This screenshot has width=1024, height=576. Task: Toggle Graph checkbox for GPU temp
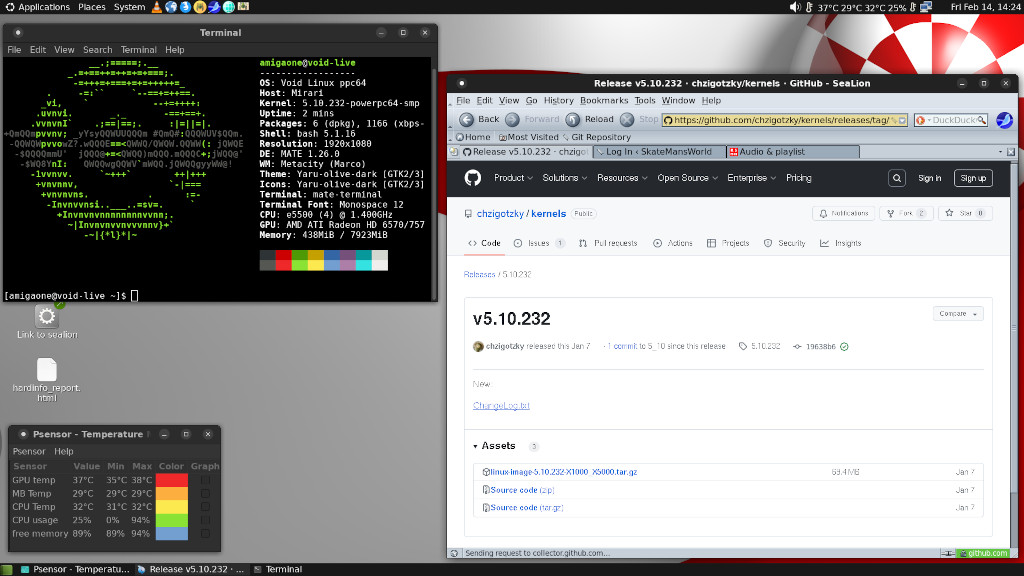205,480
